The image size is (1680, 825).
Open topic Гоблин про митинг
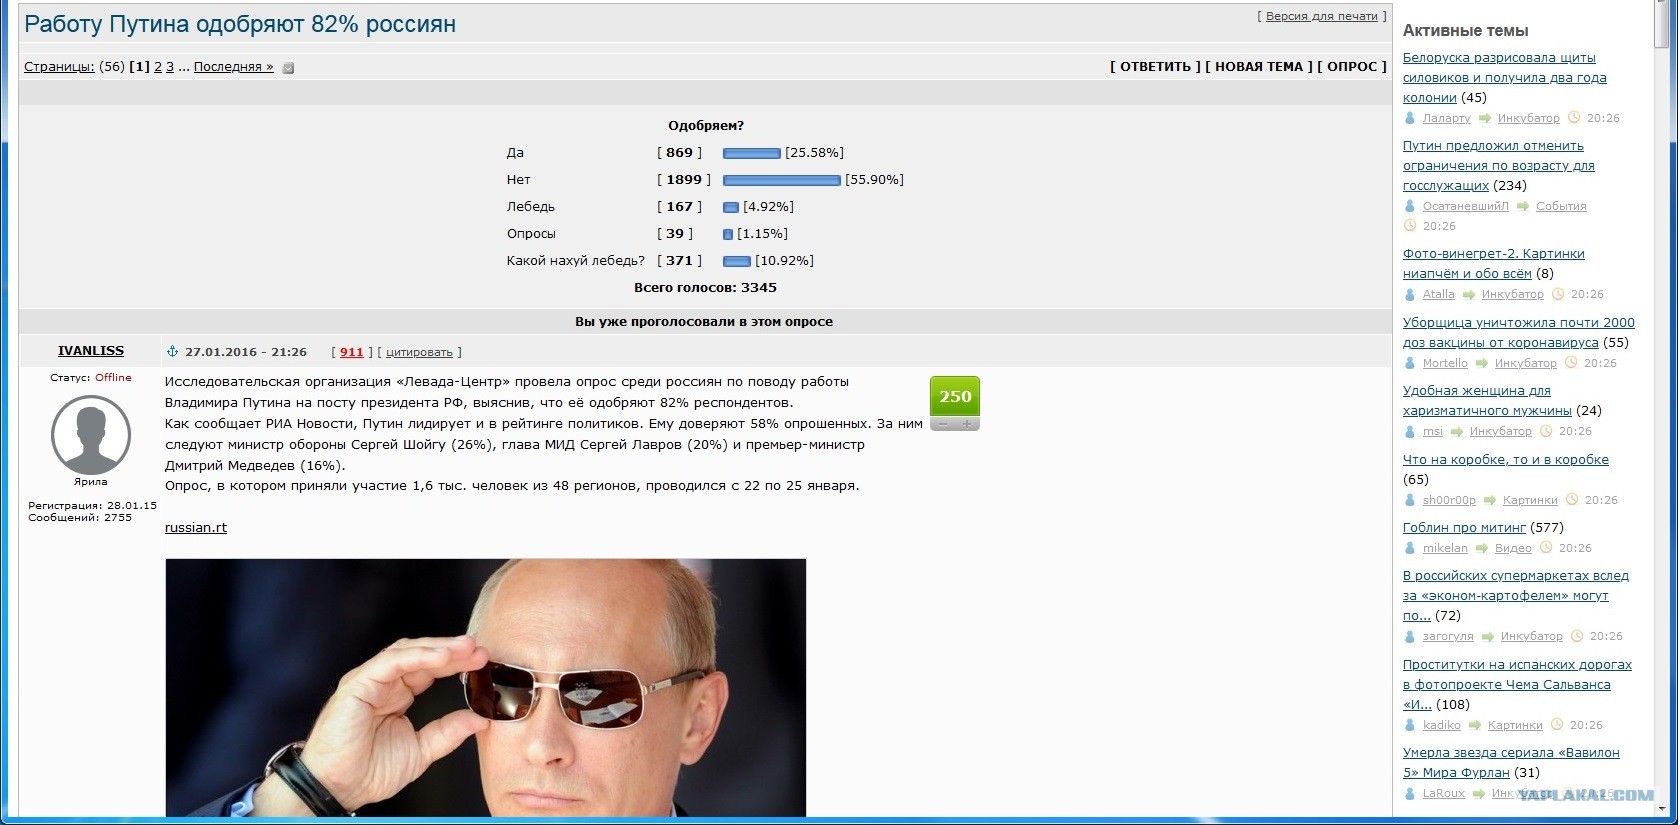(1464, 528)
